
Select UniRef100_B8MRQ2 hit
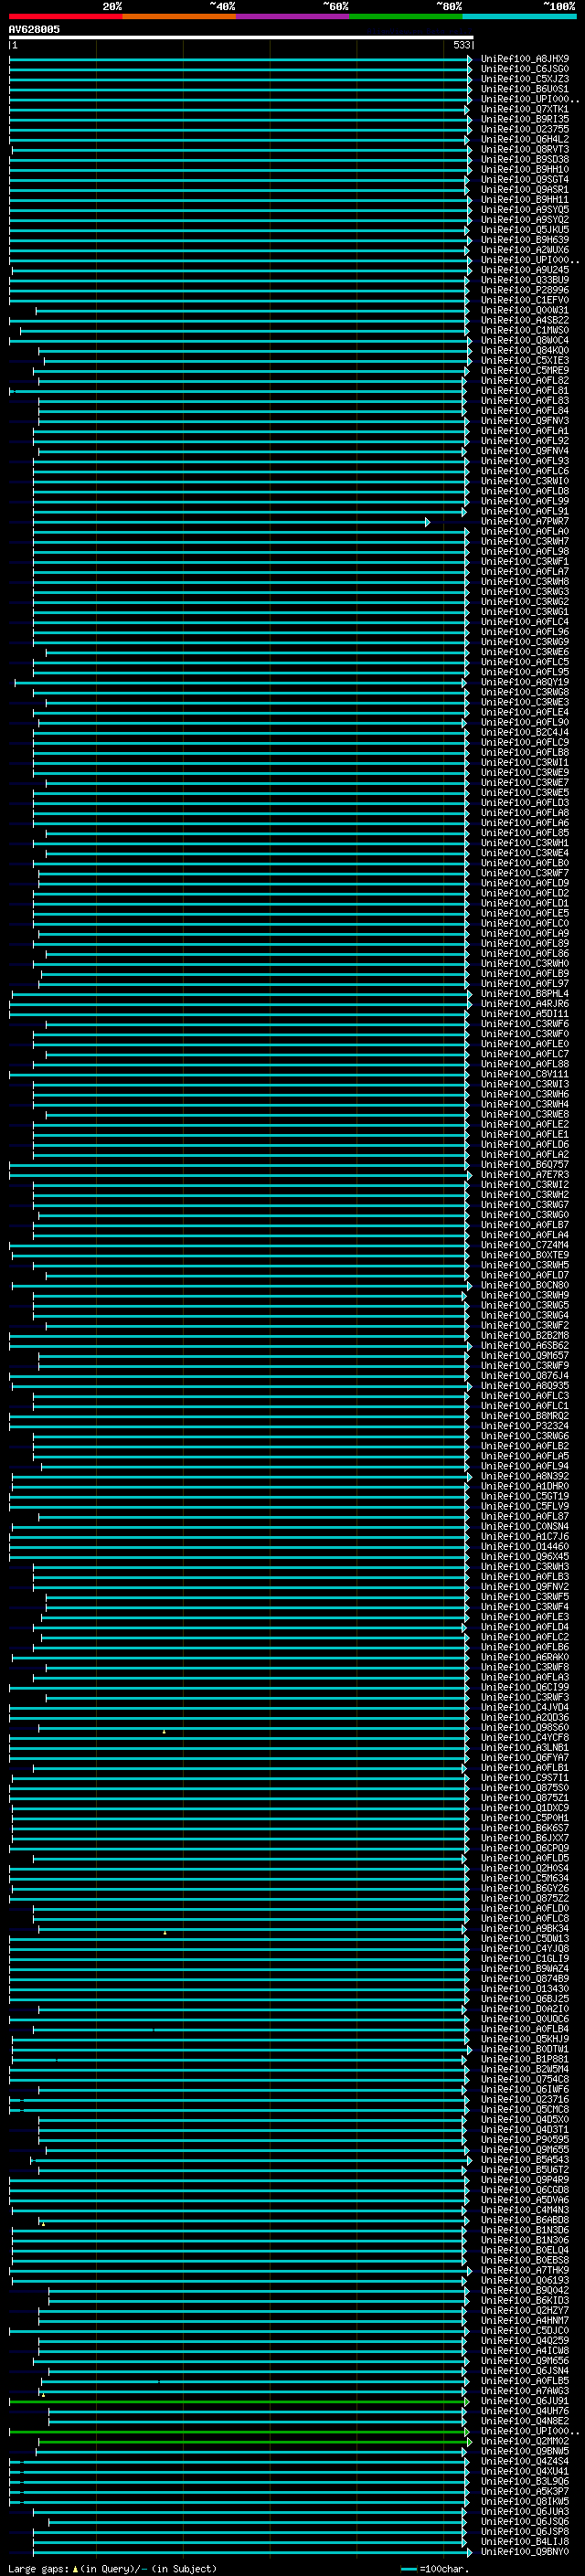point(525,1416)
